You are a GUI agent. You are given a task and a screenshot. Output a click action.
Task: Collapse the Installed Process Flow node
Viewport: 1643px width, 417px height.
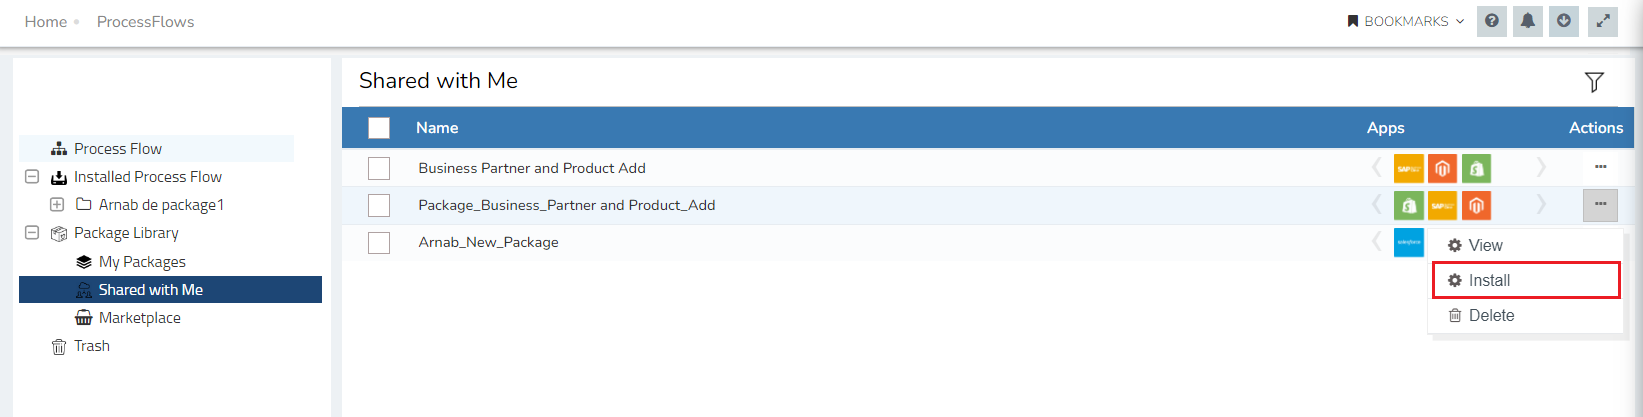[32, 177]
